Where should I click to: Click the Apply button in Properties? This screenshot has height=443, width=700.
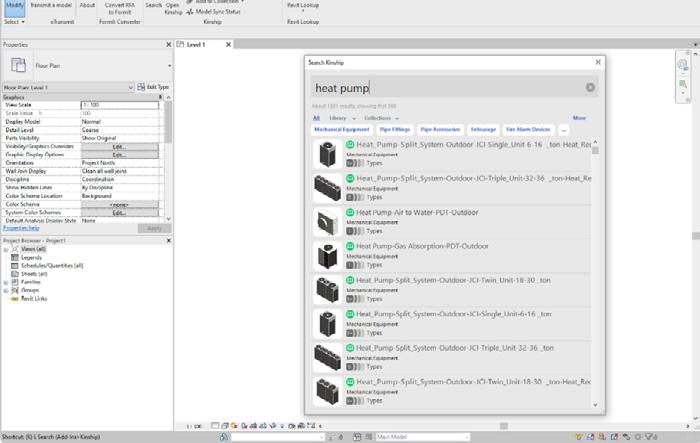(x=154, y=228)
